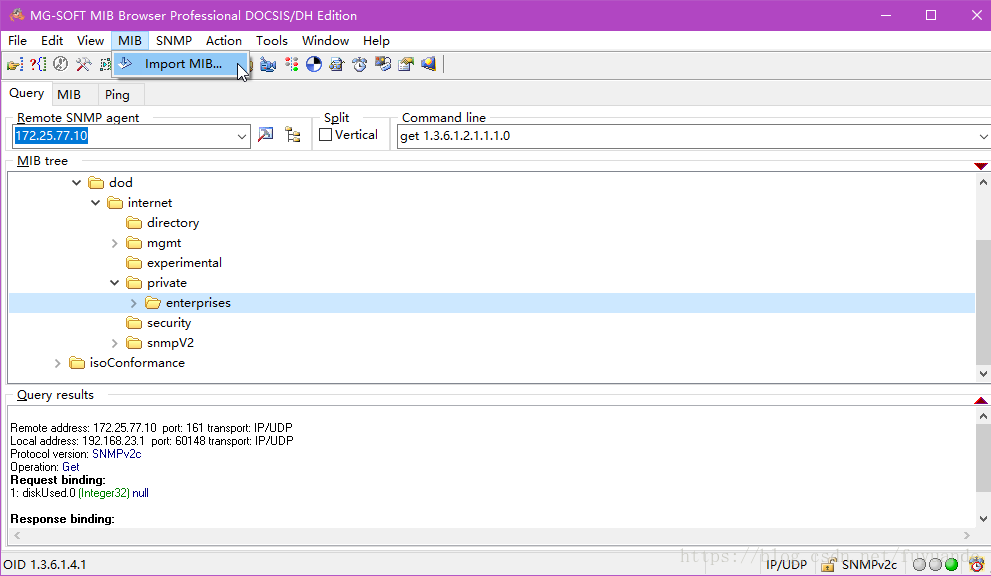991x576 pixels.
Task: Open the SNMP menu
Action: click(x=174, y=40)
